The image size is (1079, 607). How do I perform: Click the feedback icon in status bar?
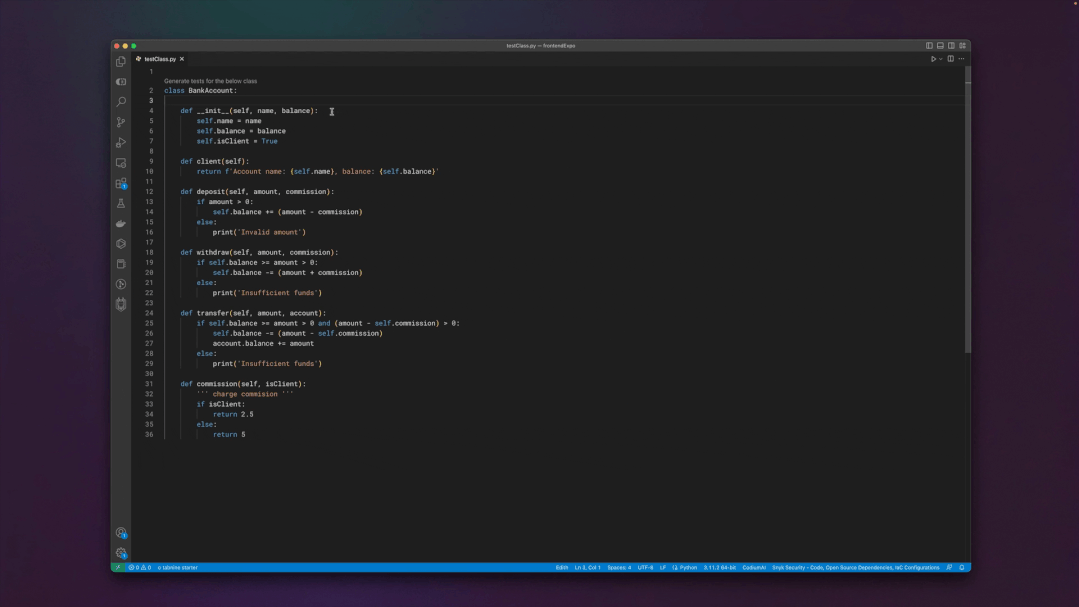click(950, 568)
